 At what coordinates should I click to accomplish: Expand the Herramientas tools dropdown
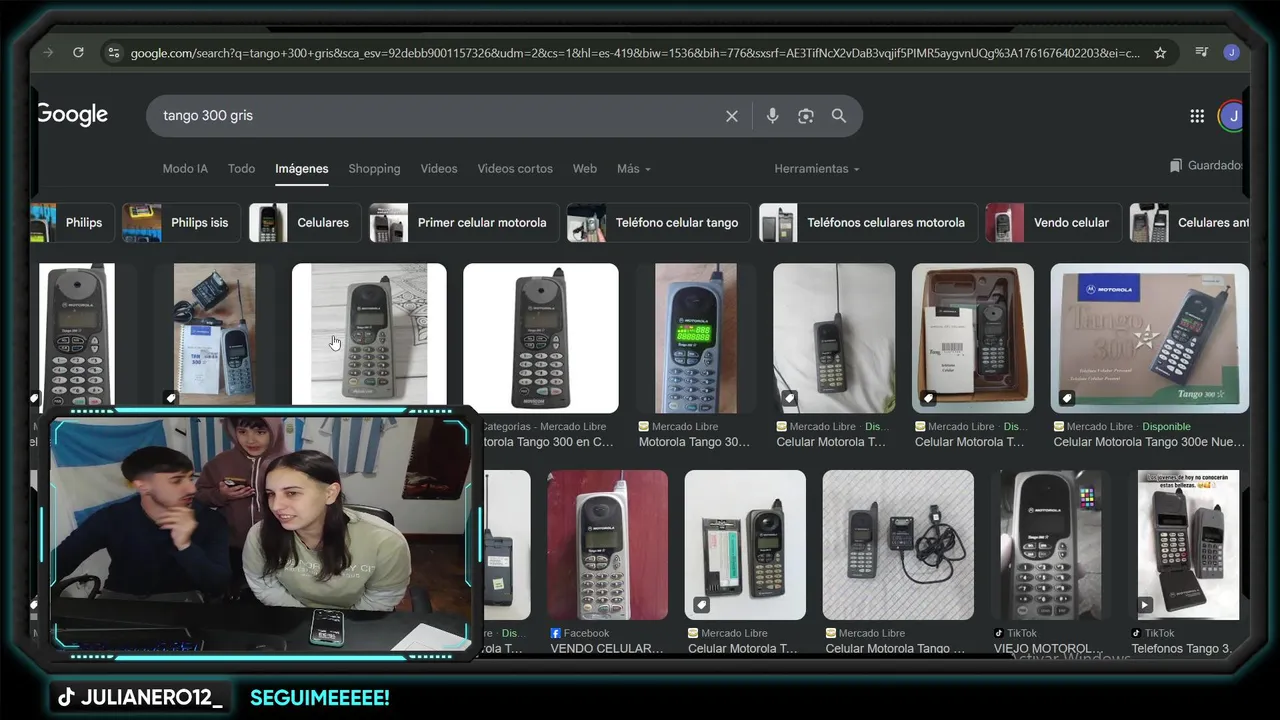point(817,168)
